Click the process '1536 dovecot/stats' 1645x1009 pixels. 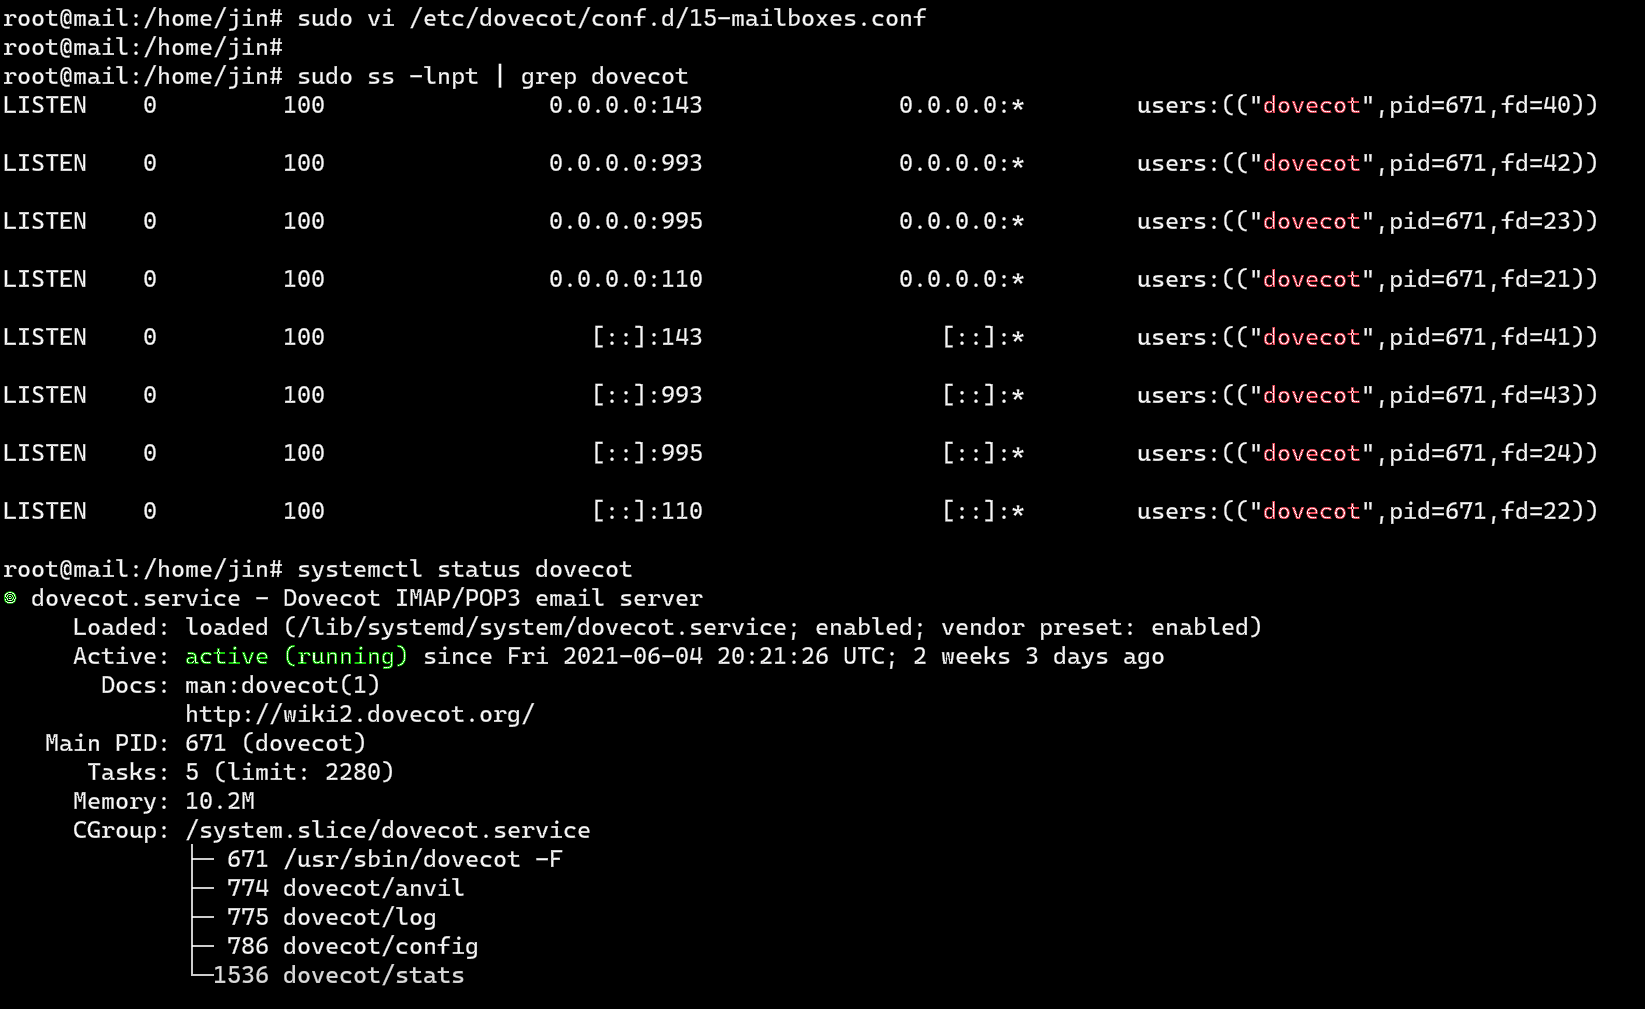coord(339,975)
